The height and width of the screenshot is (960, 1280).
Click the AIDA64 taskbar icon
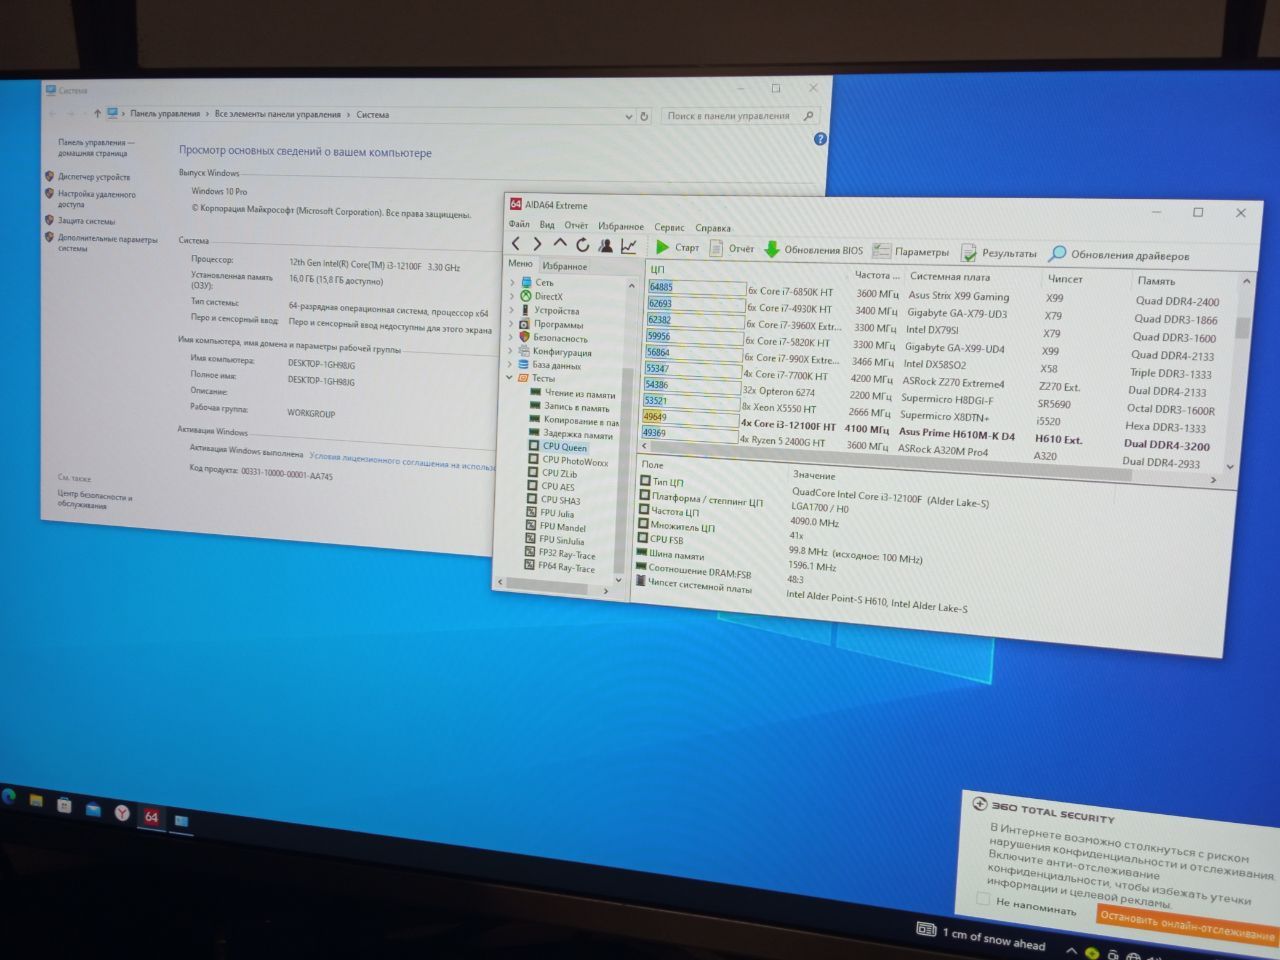[x=151, y=817]
